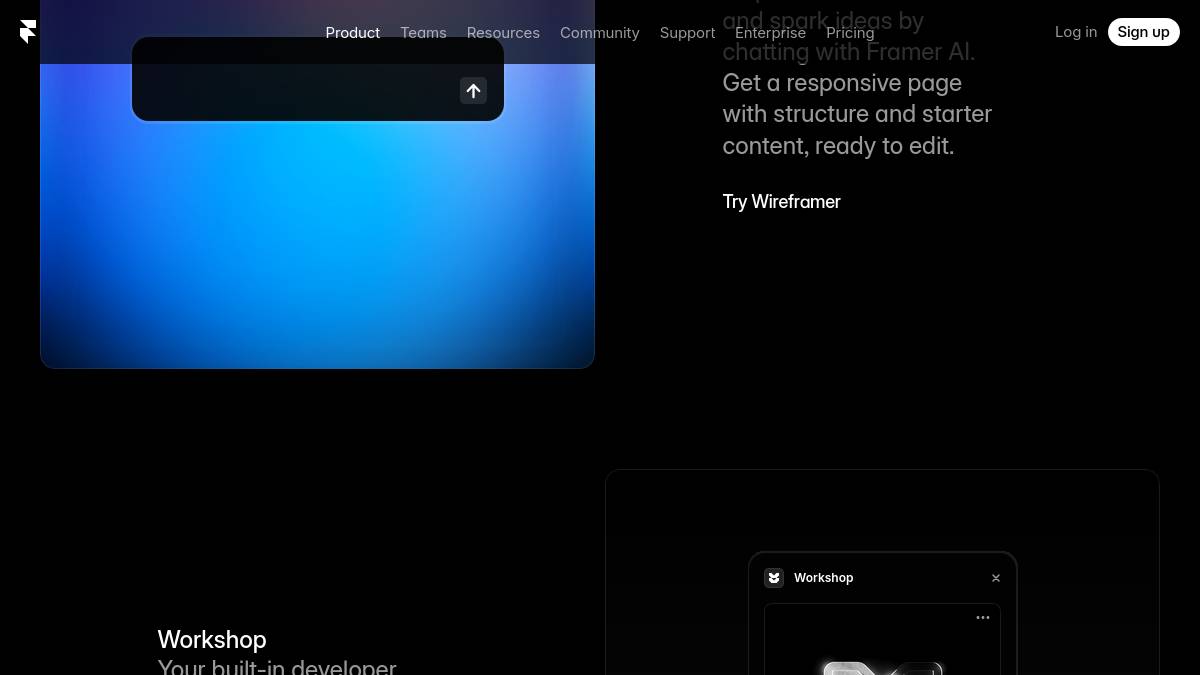Open the Resources menu
This screenshot has width=1200, height=675.
[503, 33]
